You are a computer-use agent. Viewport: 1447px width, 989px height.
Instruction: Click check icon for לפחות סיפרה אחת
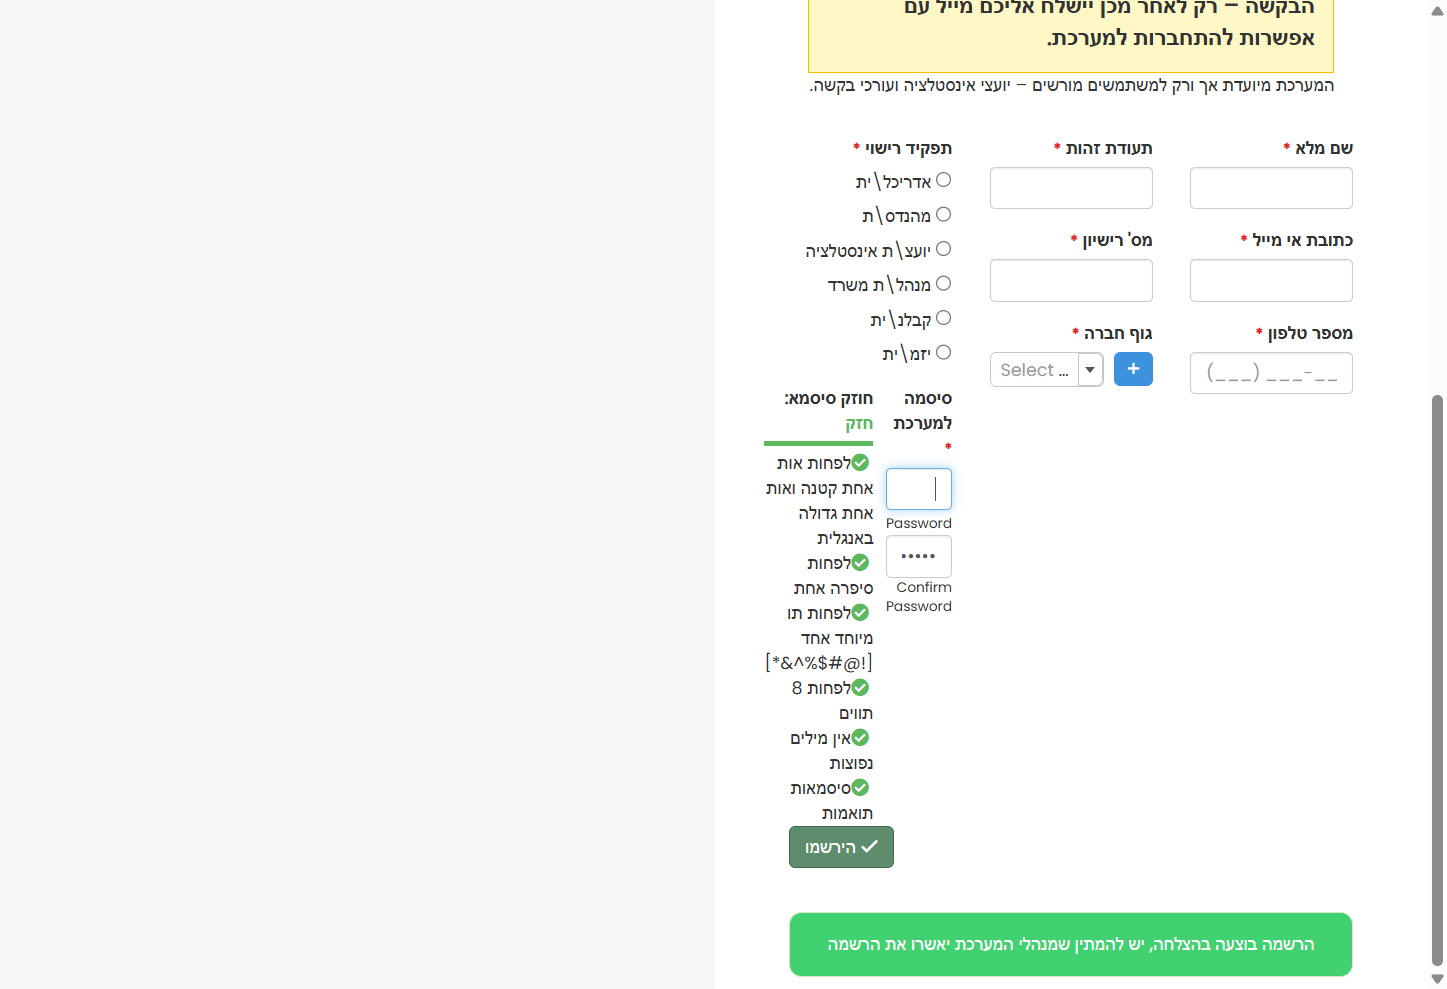[x=860, y=563]
